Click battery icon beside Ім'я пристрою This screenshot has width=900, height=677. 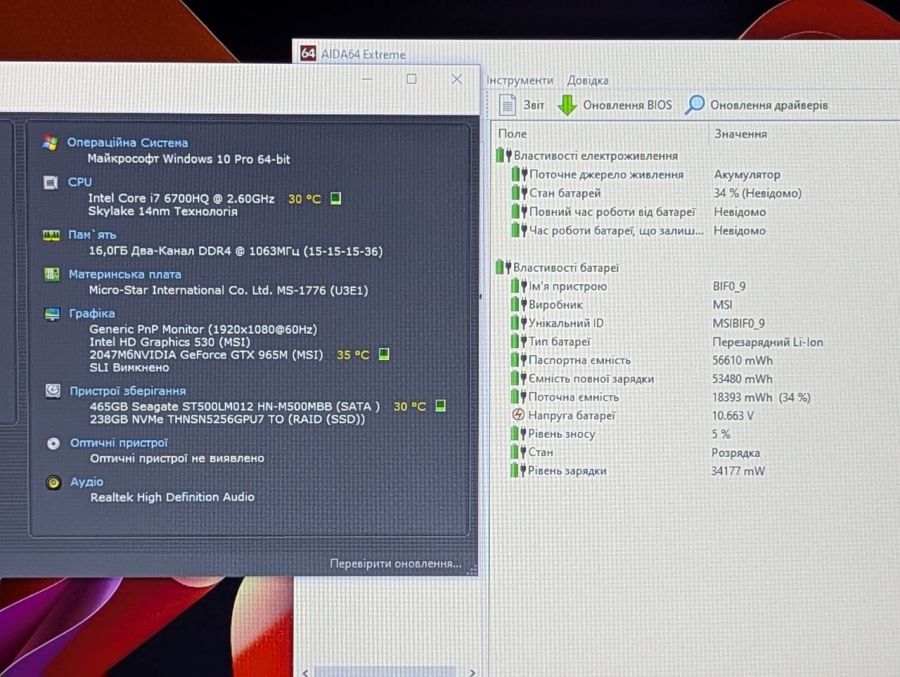pos(518,286)
